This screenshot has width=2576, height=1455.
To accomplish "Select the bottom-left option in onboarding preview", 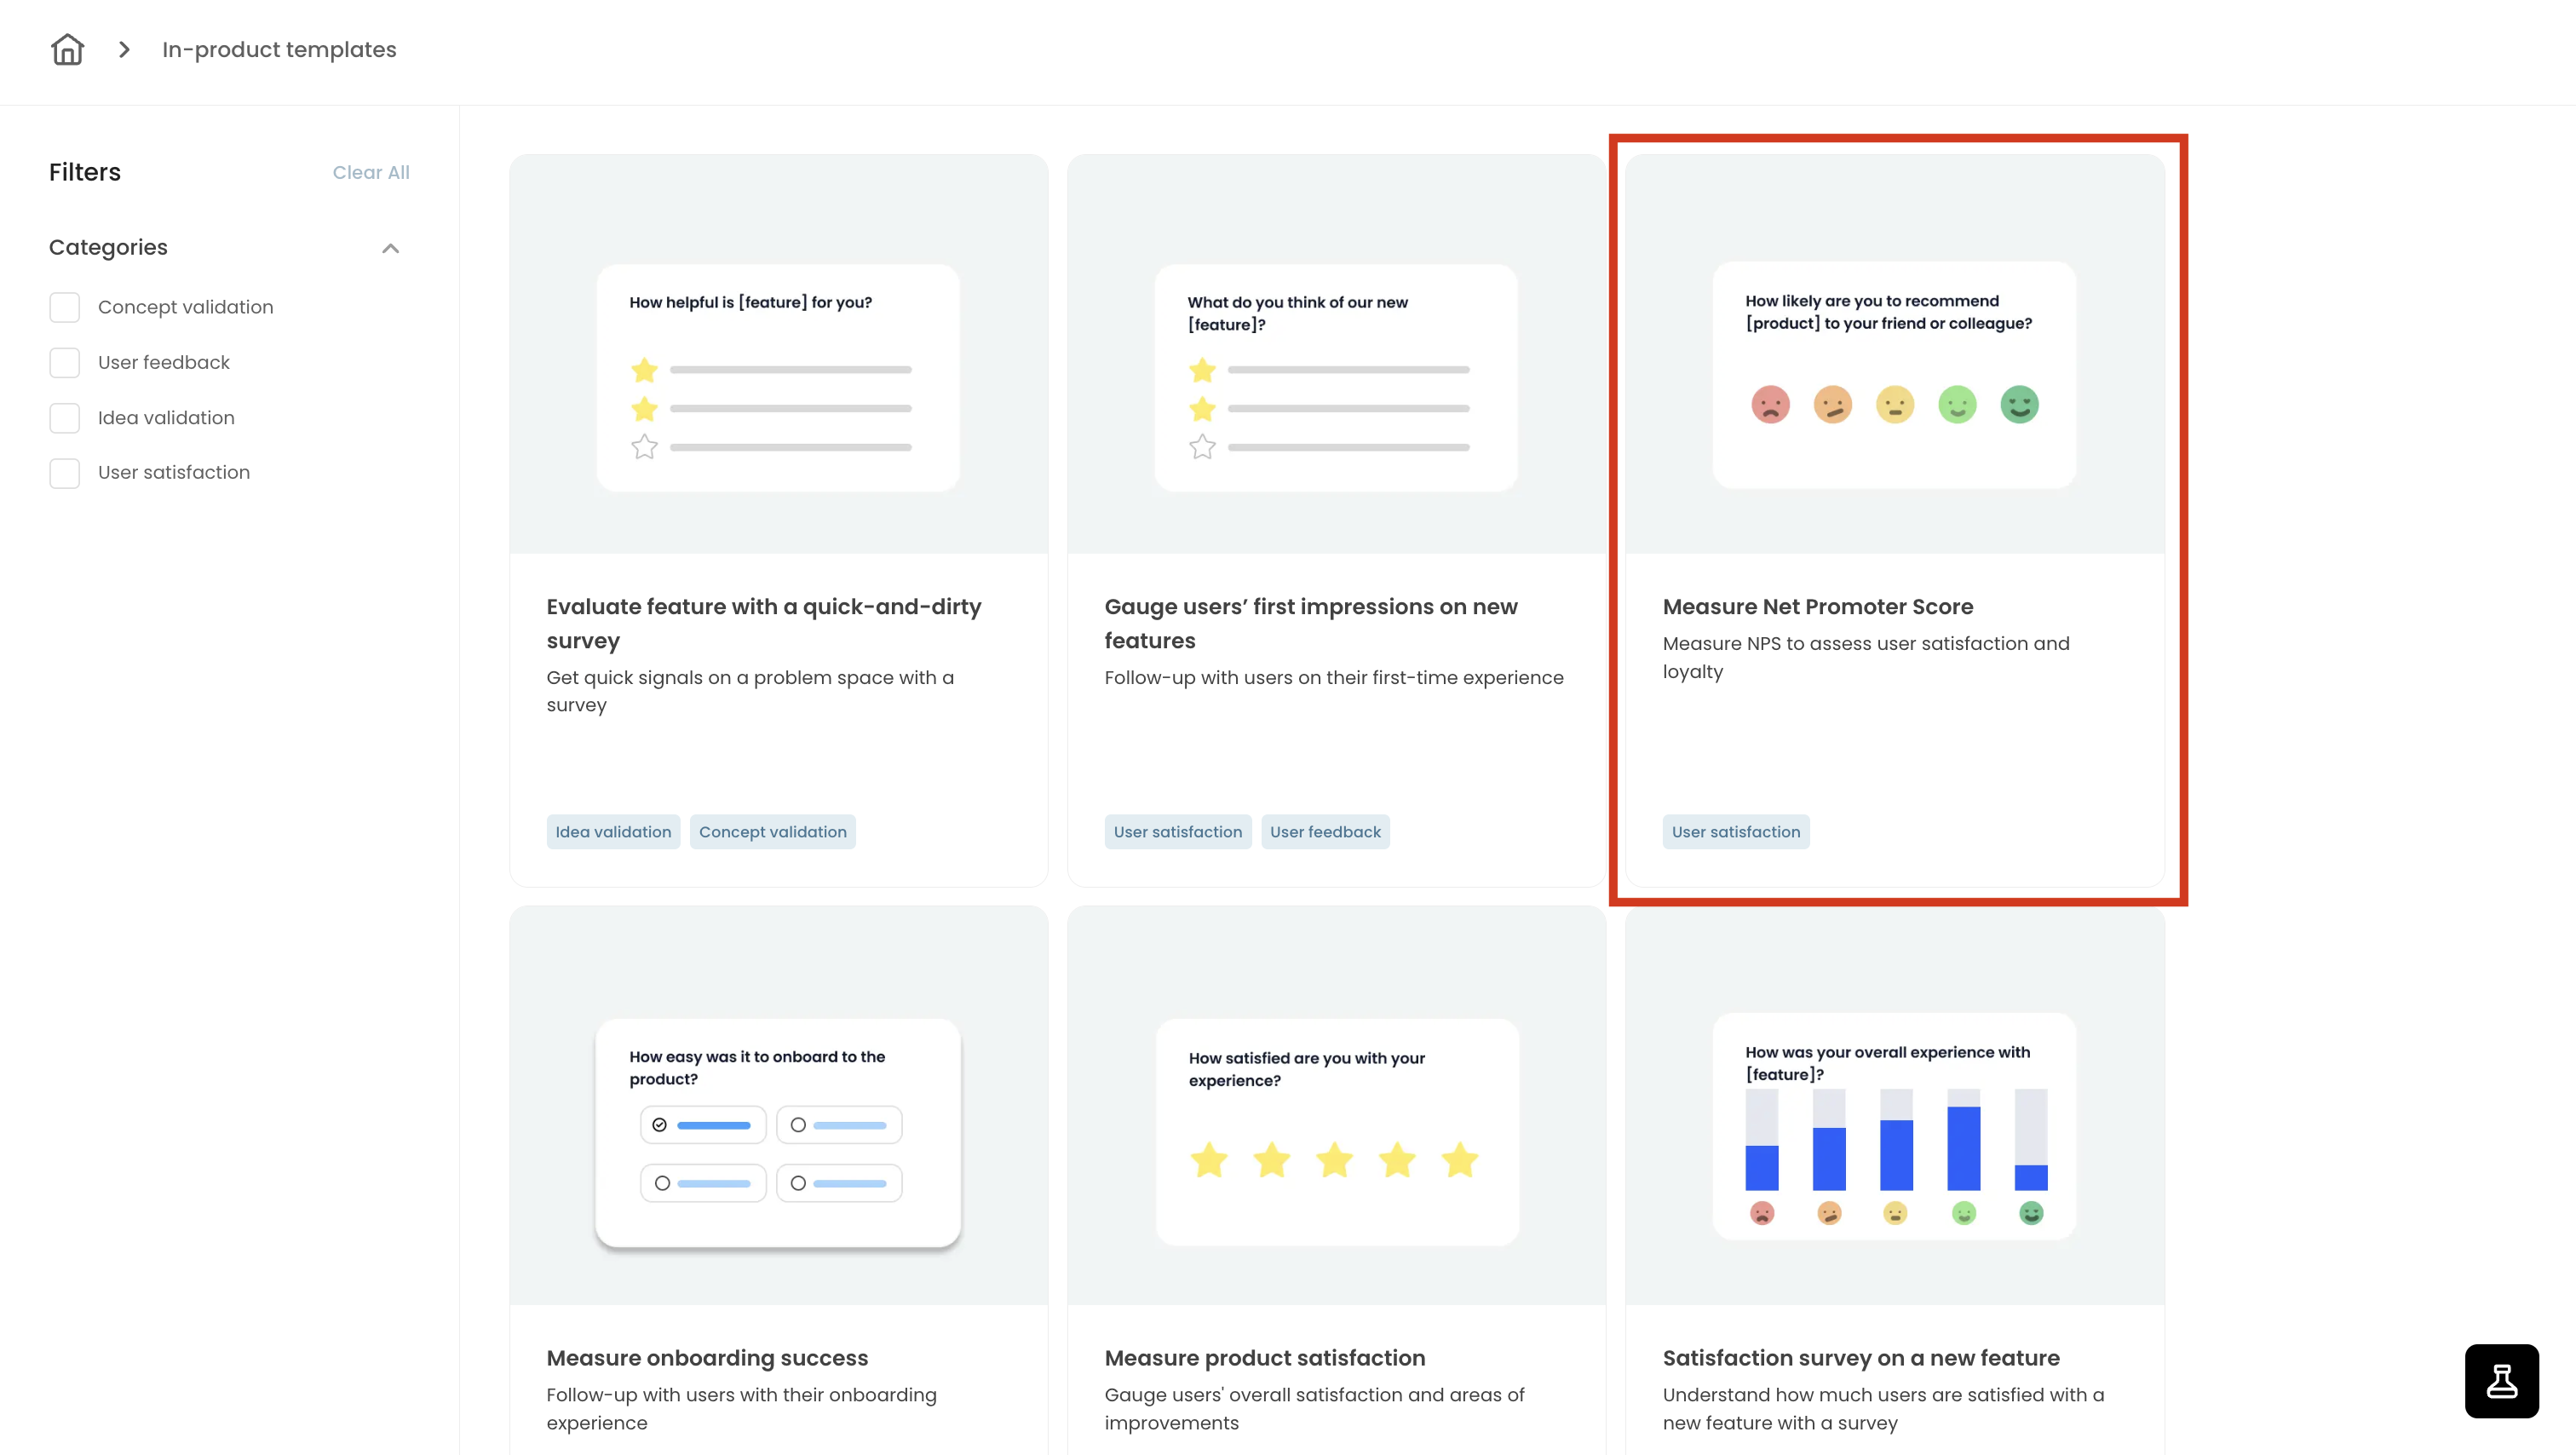I will (703, 1183).
